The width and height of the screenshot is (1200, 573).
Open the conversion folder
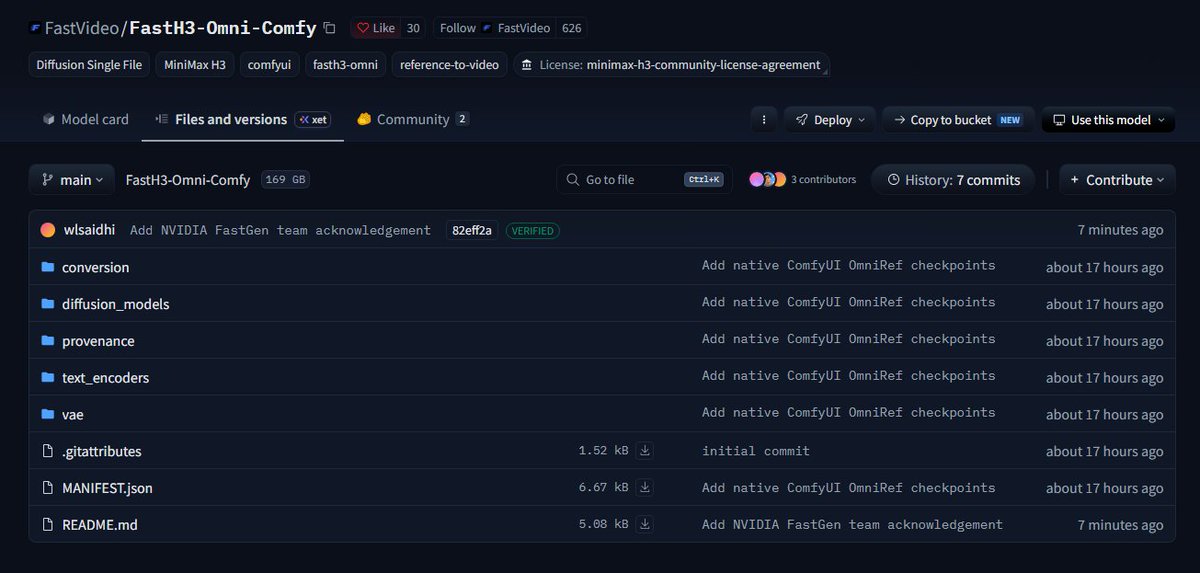[x=95, y=267]
